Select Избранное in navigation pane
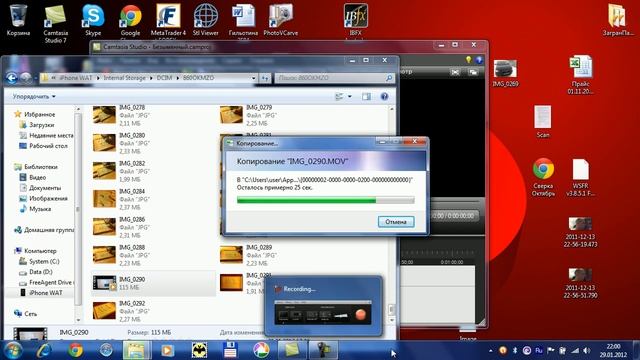640x360 pixels. click(40, 114)
